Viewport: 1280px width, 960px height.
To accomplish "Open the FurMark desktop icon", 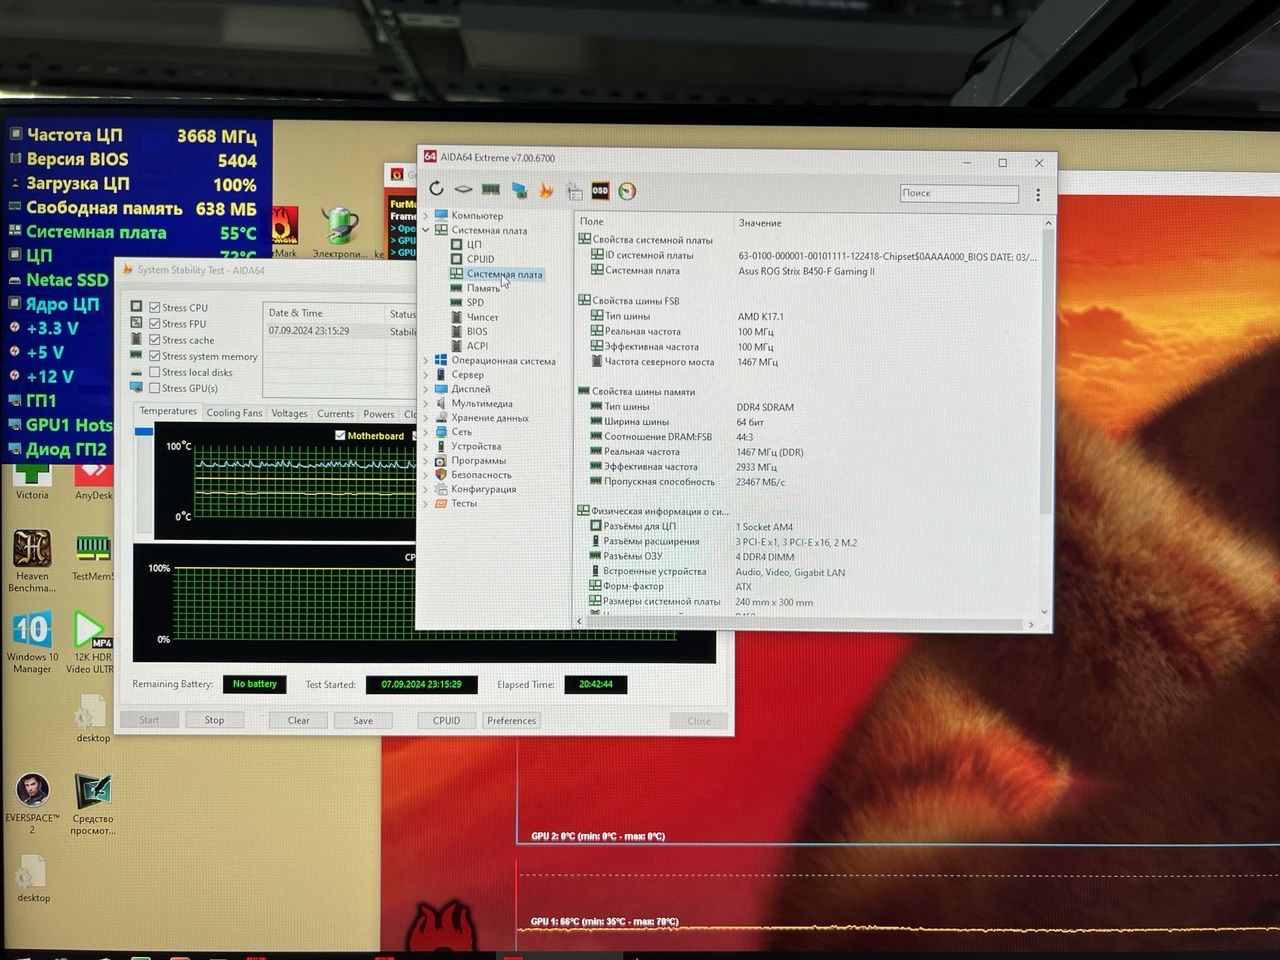I will [284, 232].
